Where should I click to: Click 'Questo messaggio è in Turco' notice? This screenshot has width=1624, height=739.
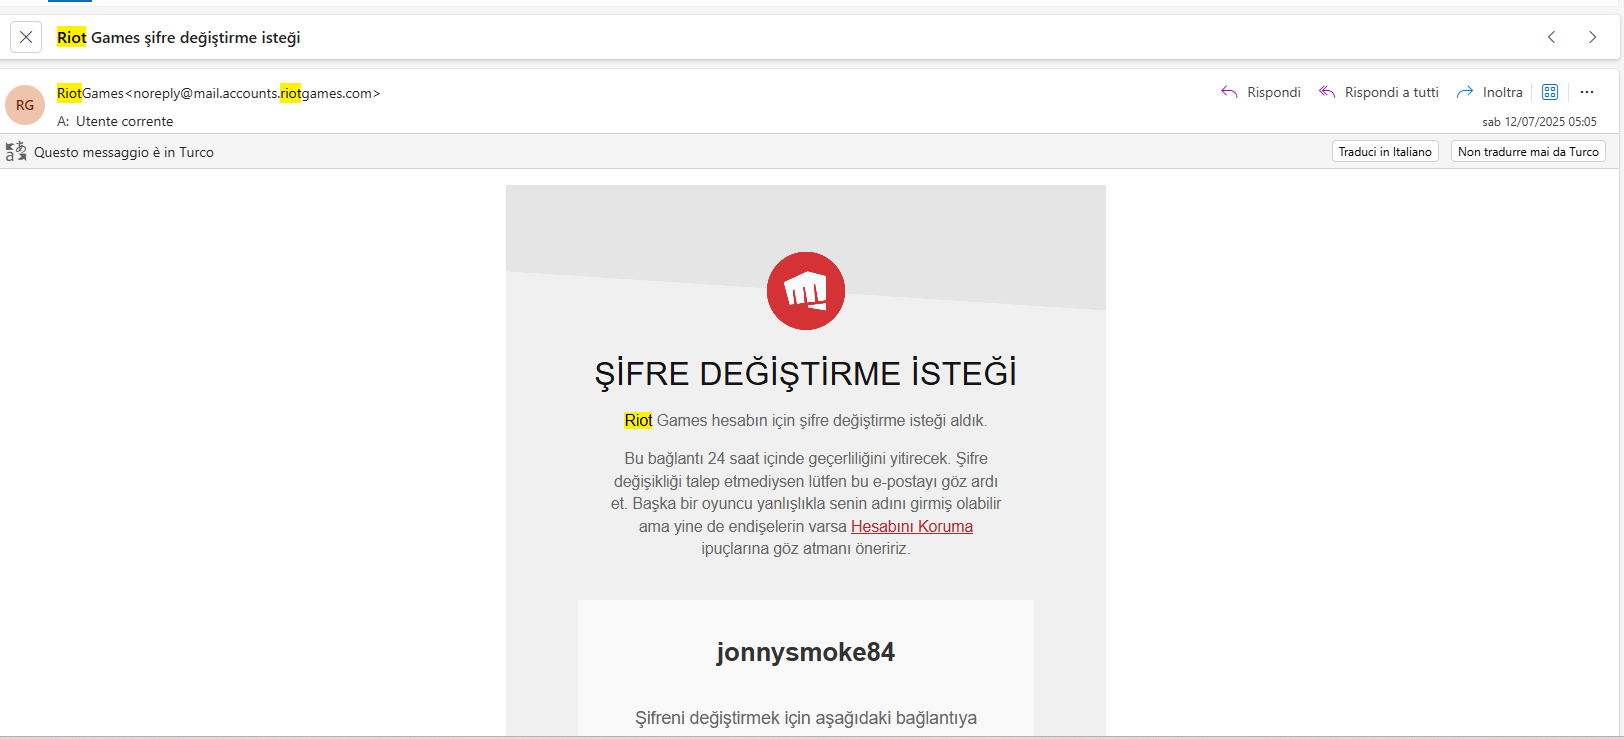[124, 152]
